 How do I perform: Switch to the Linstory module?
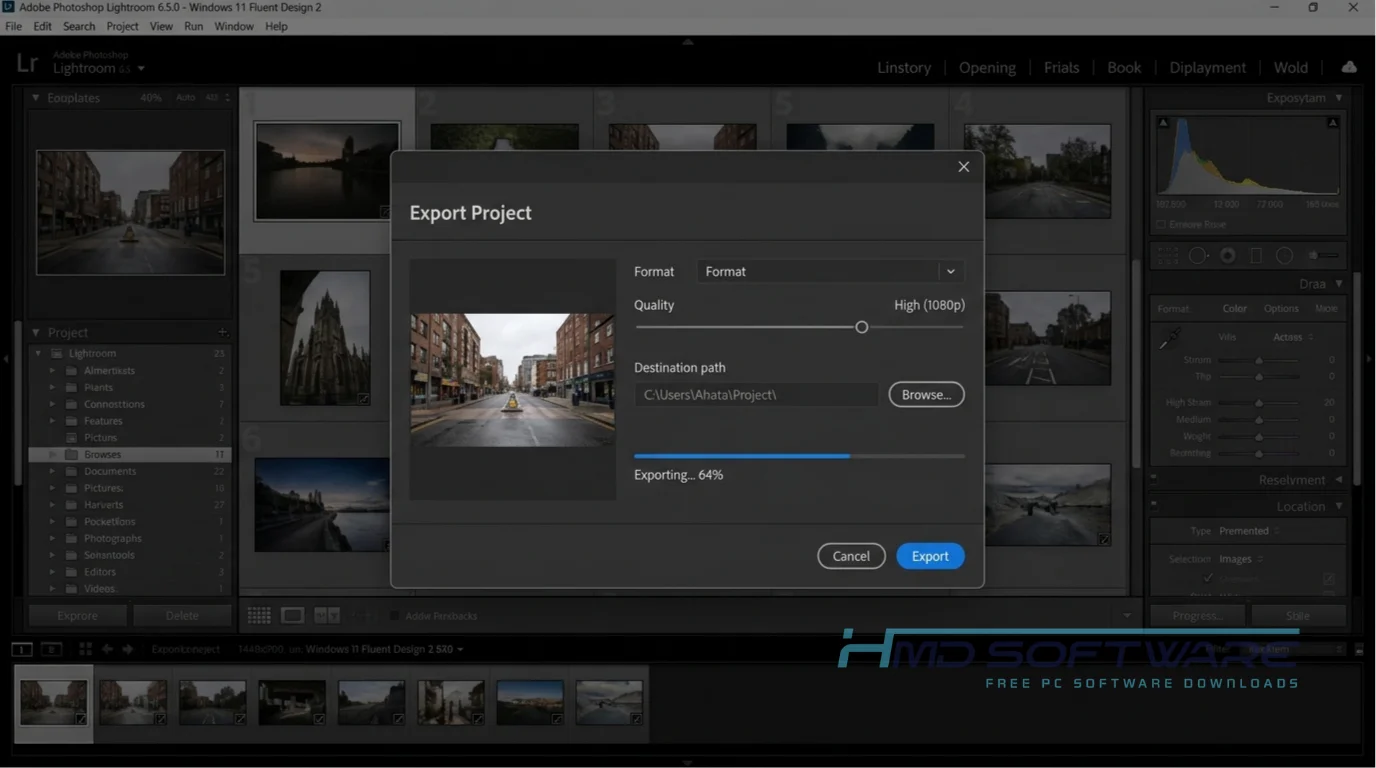[904, 67]
